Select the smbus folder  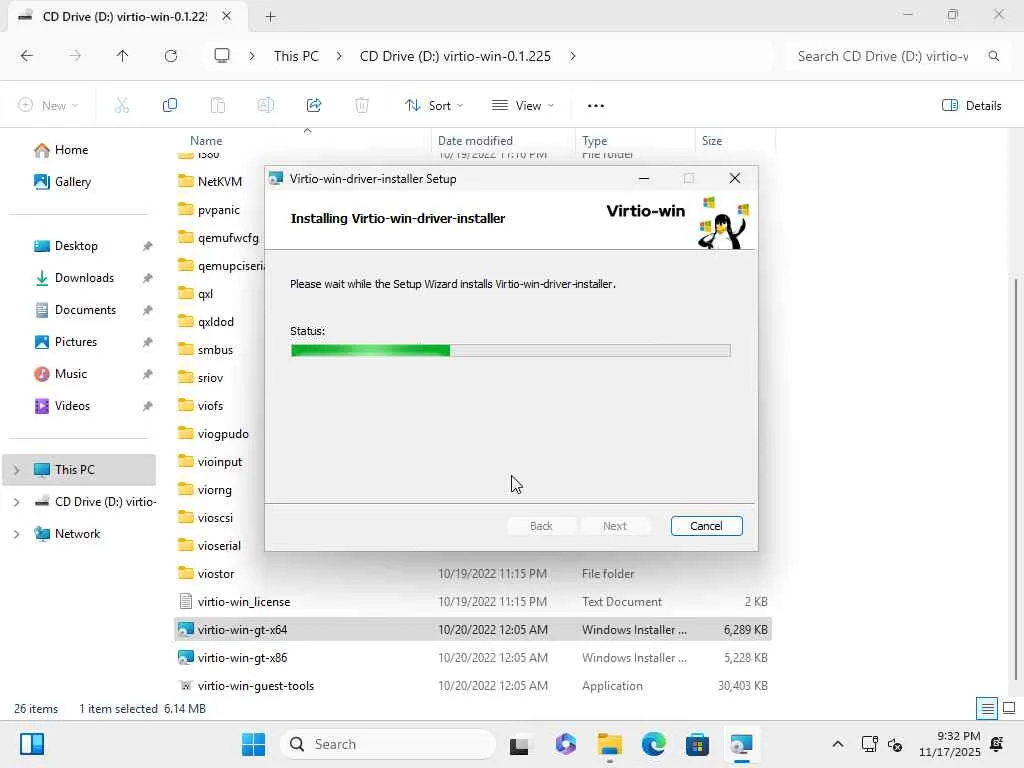215,350
